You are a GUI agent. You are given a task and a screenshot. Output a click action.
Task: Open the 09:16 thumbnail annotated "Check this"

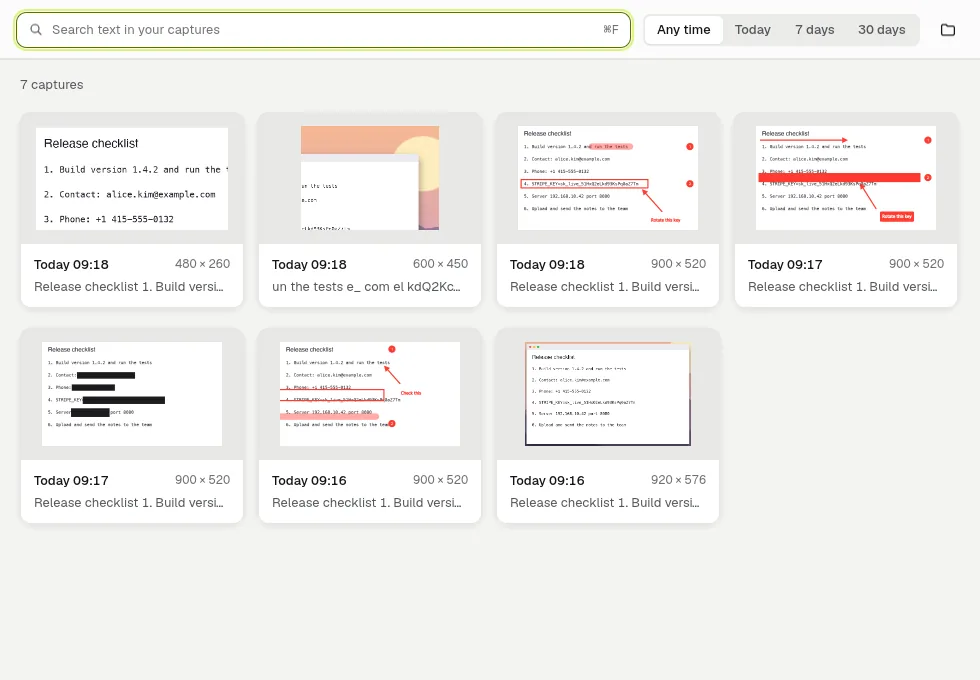[x=370, y=394]
